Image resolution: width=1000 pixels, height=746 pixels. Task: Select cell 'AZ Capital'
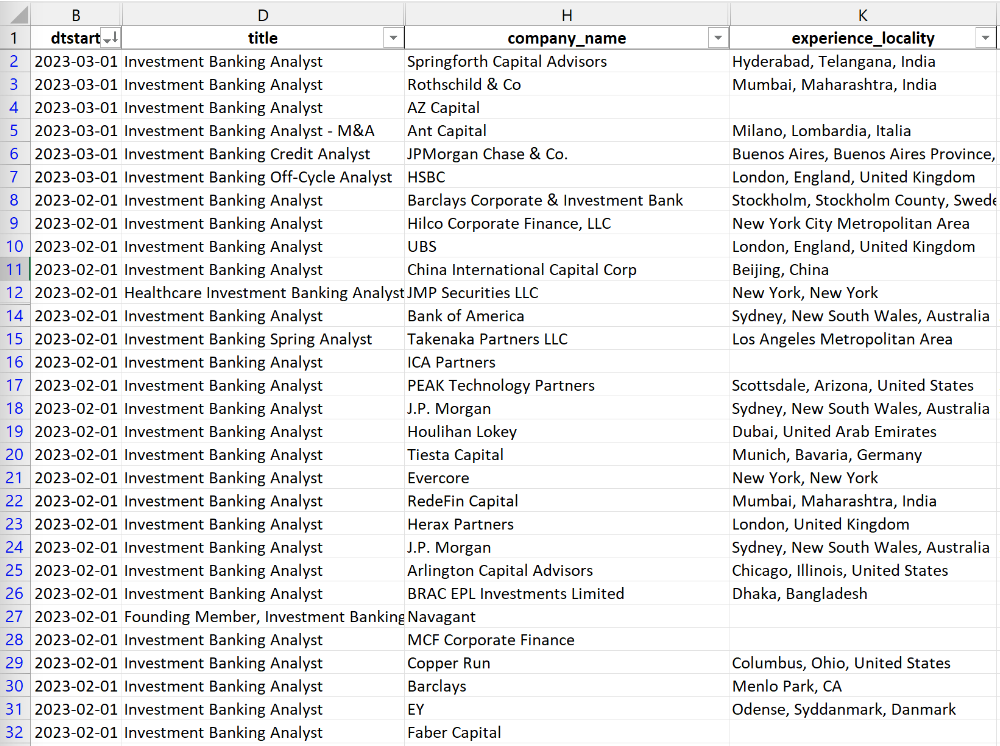point(566,108)
